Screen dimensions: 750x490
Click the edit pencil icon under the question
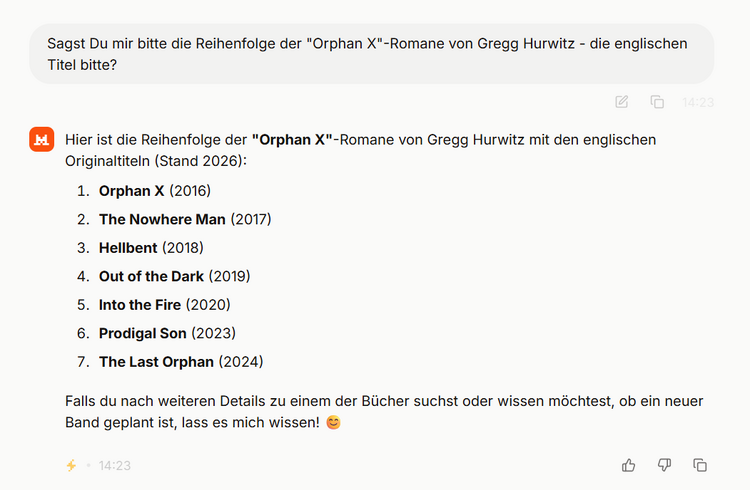click(x=622, y=101)
